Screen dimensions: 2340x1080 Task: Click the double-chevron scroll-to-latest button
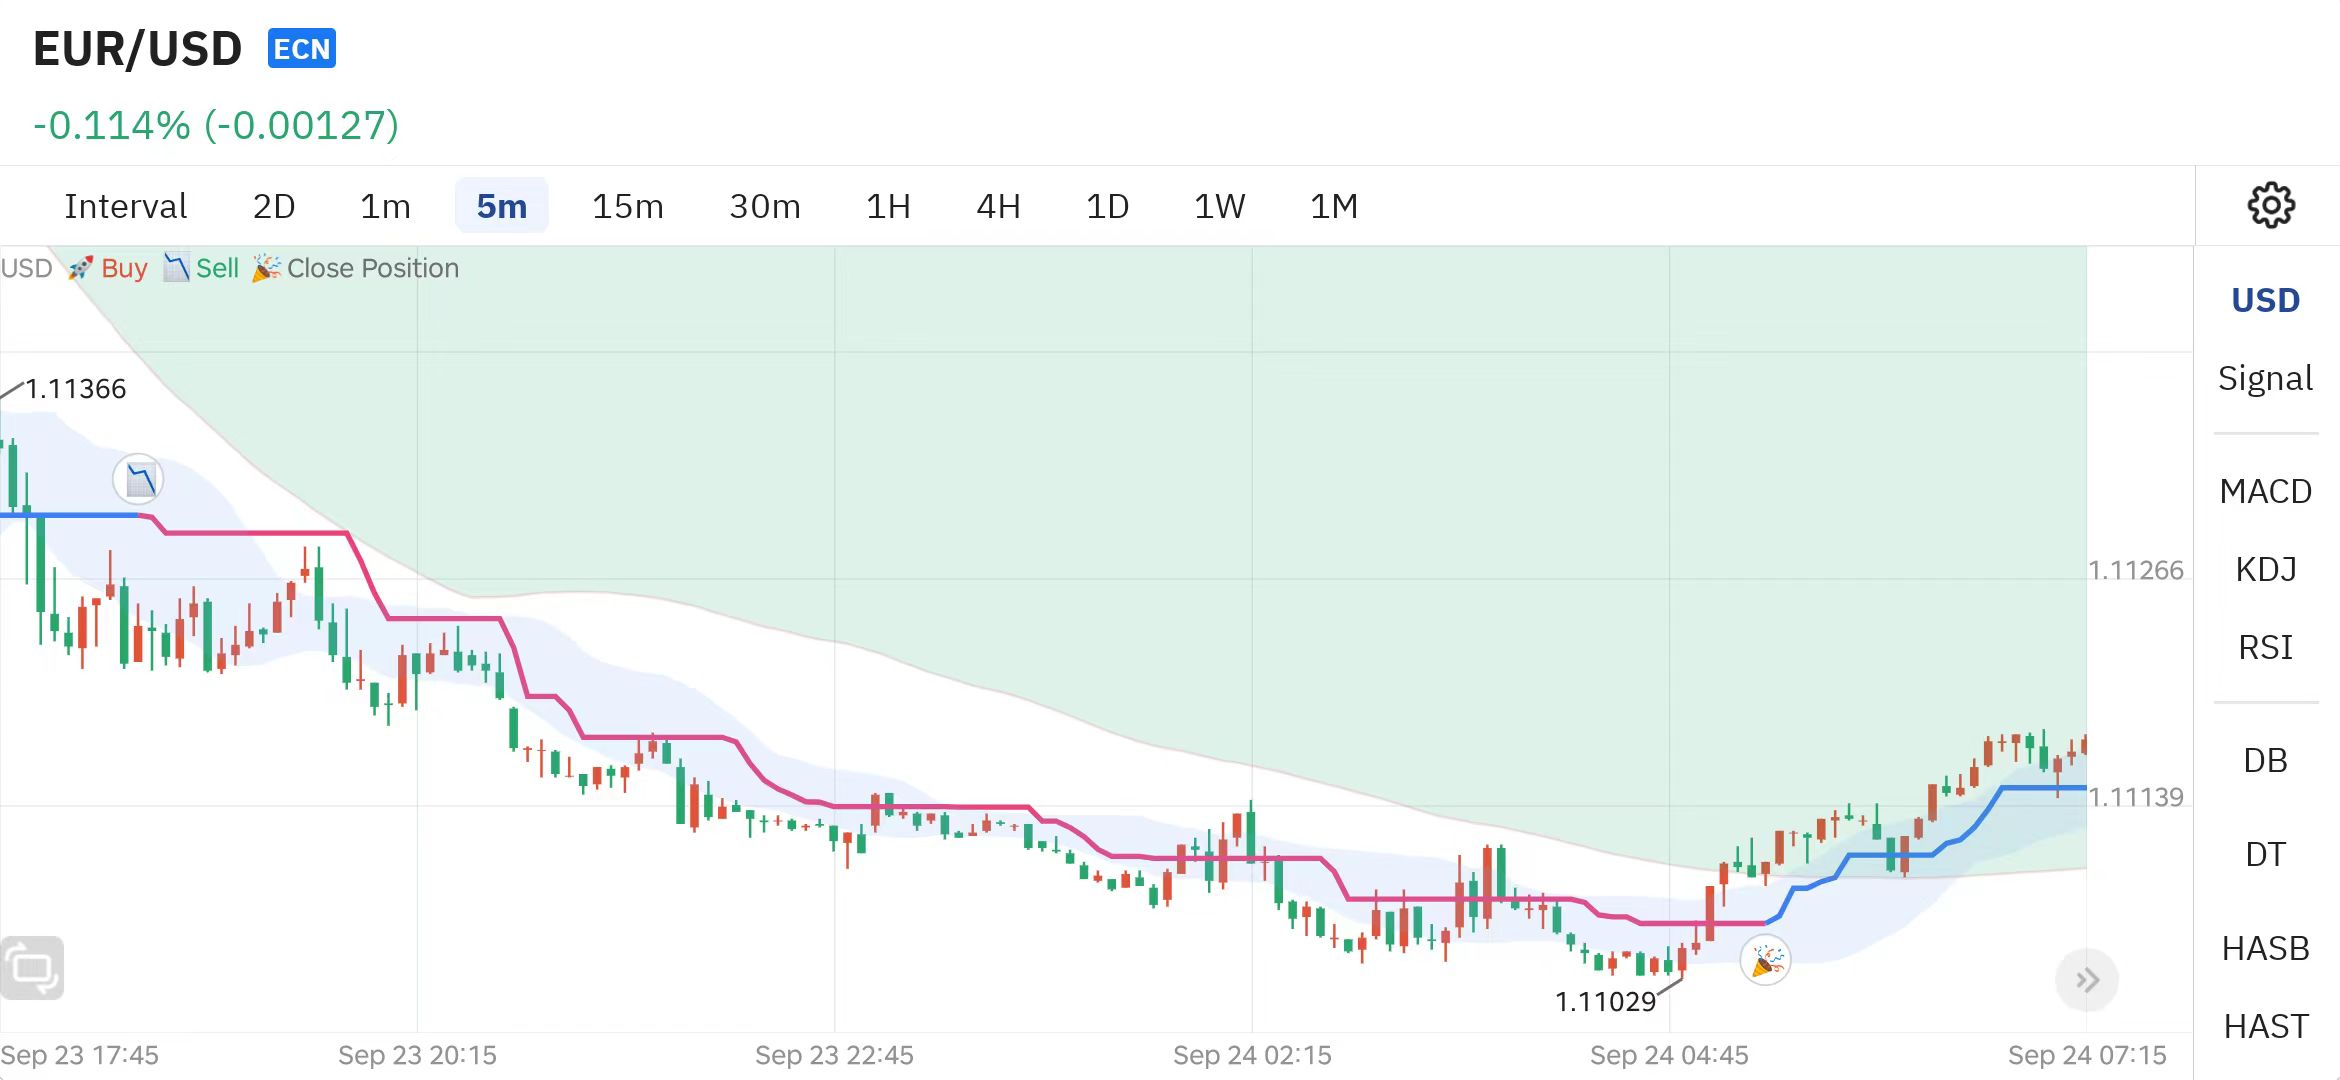(x=2086, y=980)
